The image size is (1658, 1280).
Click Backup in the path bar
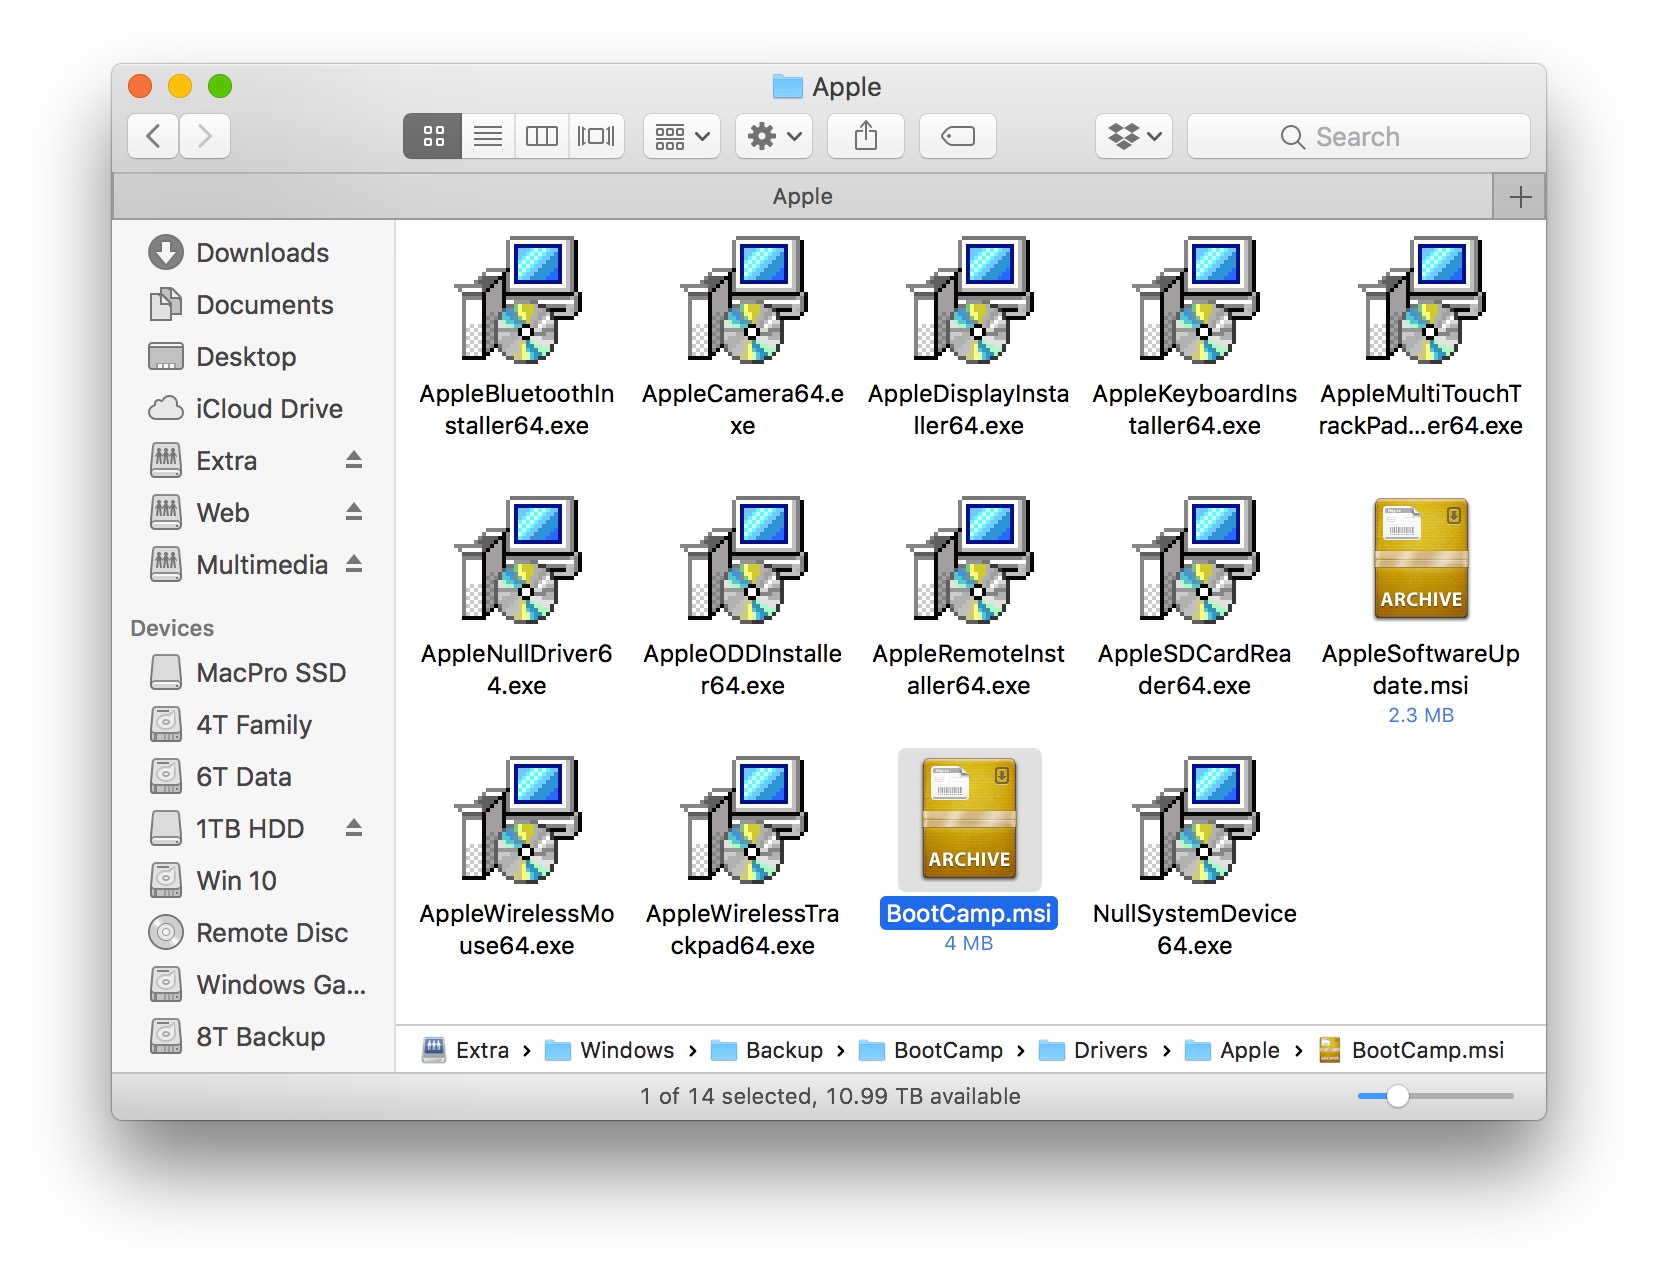point(767,1050)
